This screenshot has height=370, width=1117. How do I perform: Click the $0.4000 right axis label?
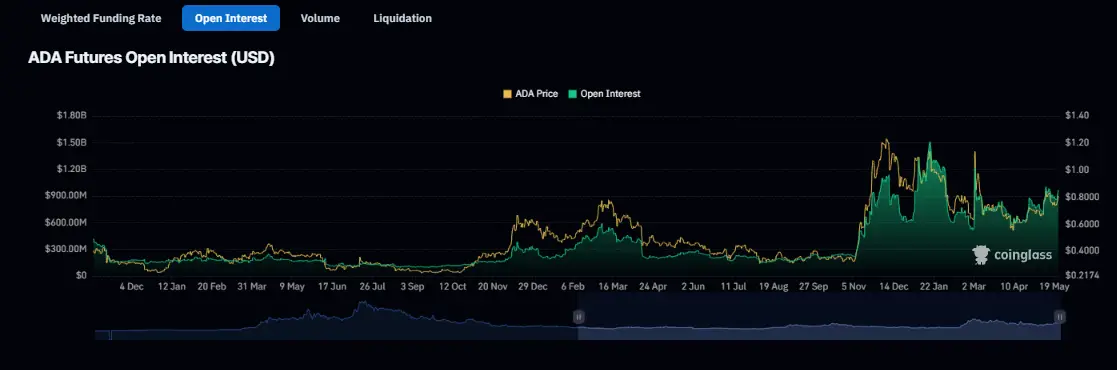pos(1081,251)
